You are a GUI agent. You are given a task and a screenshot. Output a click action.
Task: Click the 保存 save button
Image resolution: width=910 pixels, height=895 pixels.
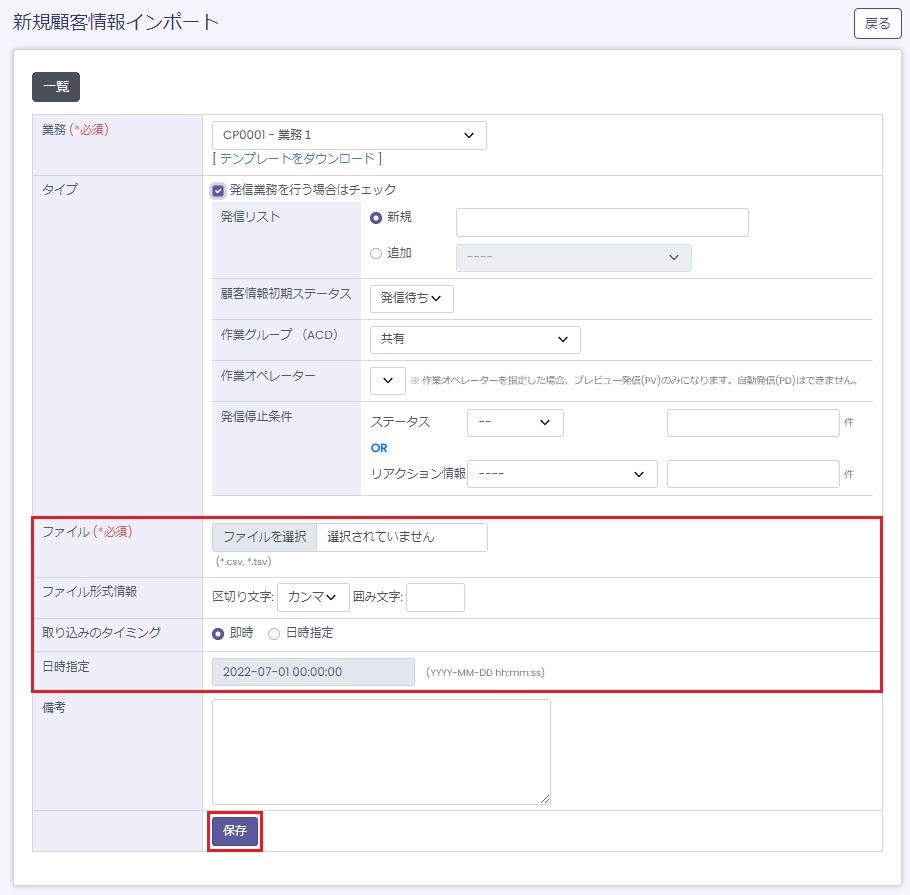point(235,830)
